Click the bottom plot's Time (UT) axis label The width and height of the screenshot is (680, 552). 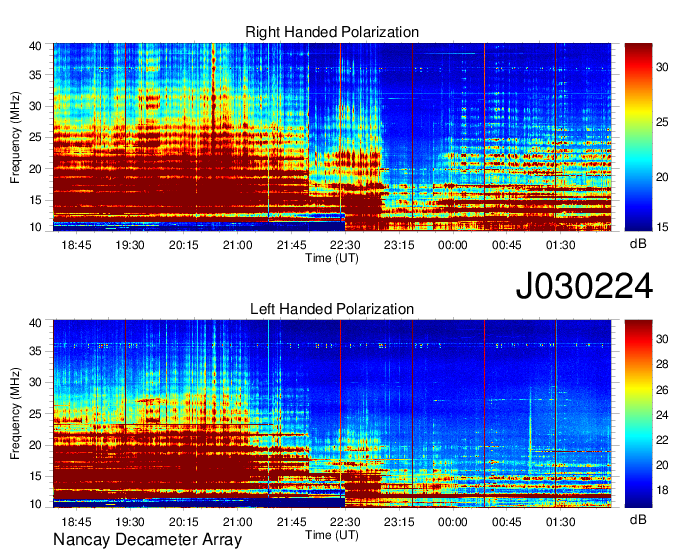click(x=332, y=535)
